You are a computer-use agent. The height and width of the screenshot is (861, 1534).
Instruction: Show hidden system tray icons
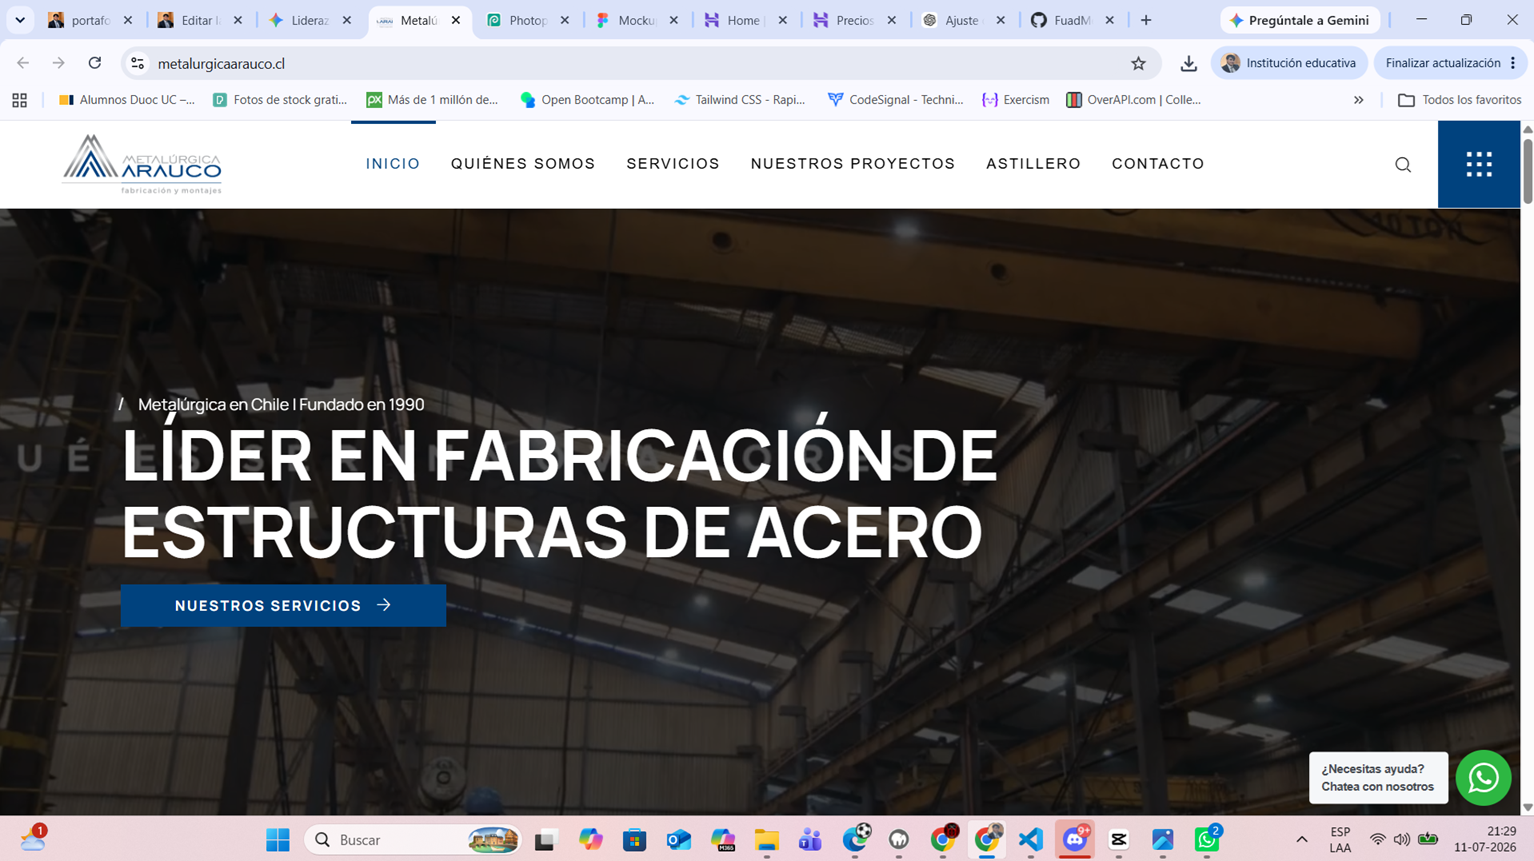[x=1301, y=840]
